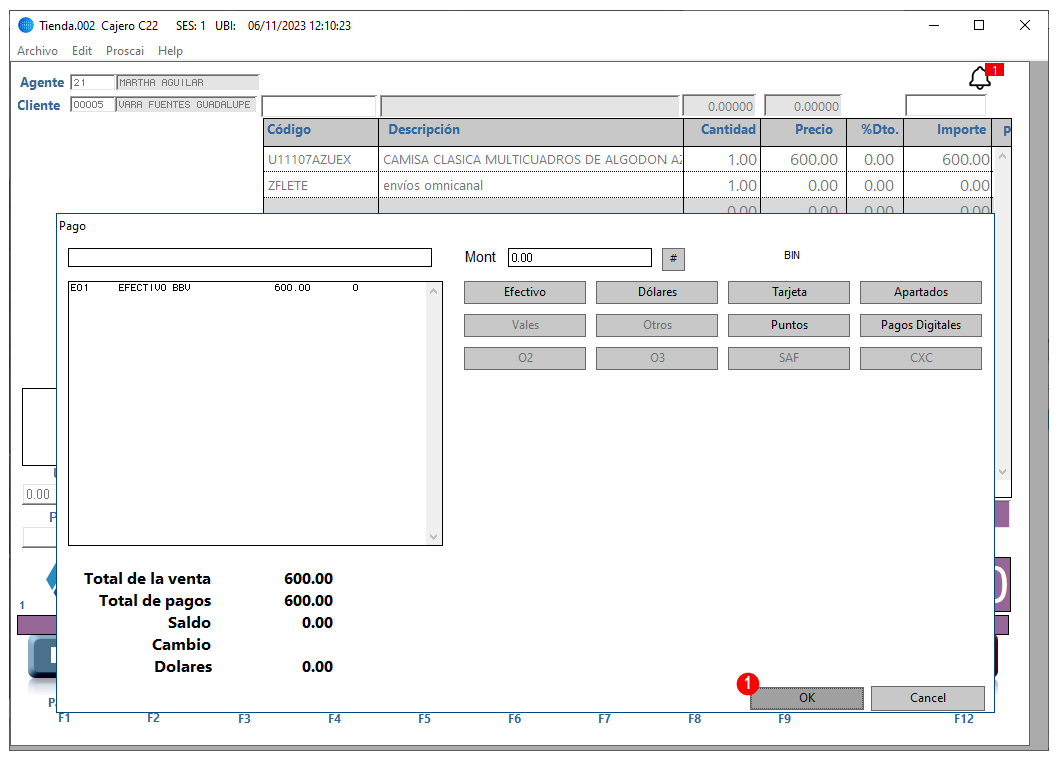
Task: Minimize the Tienda window
Action: (x=934, y=26)
